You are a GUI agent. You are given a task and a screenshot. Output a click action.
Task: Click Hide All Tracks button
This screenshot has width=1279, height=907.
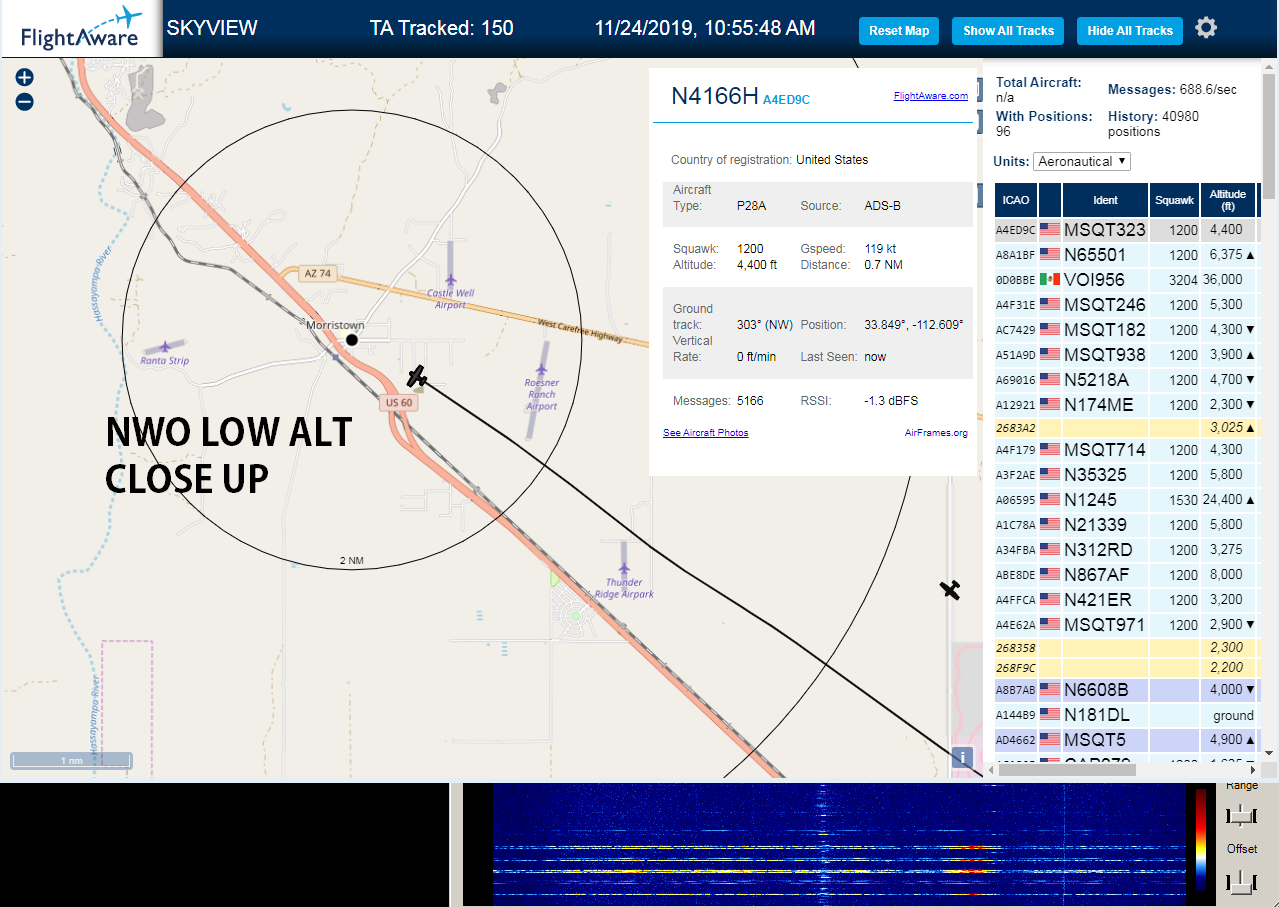pos(1130,31)
